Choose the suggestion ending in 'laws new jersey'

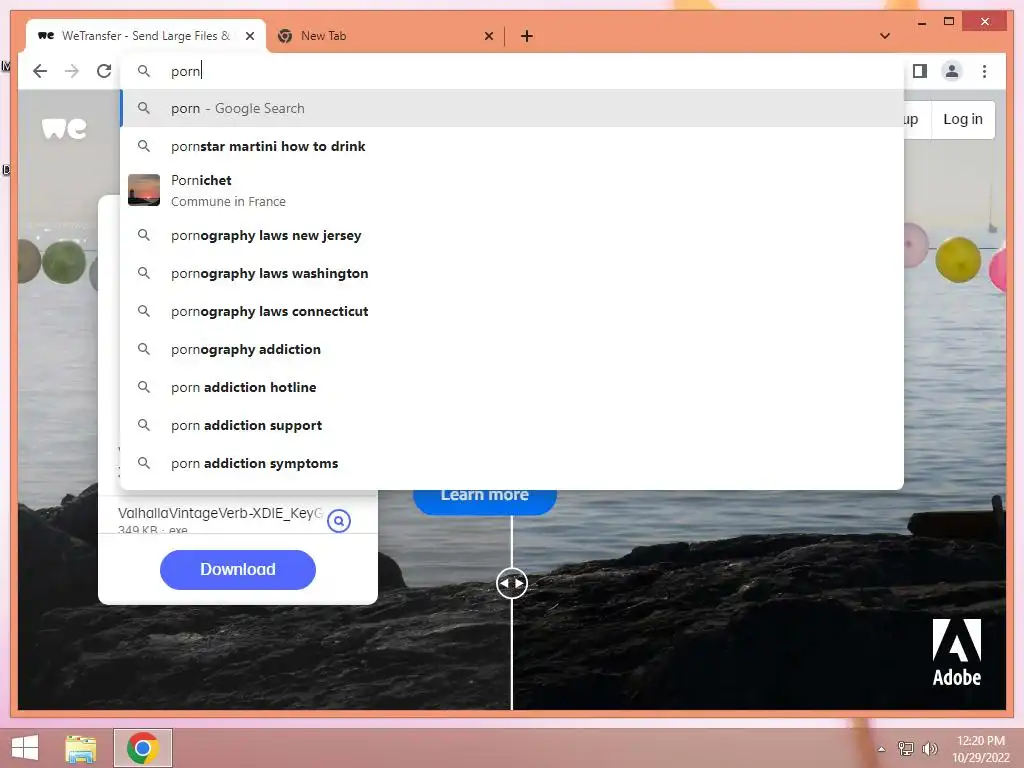tap(512, 235)
